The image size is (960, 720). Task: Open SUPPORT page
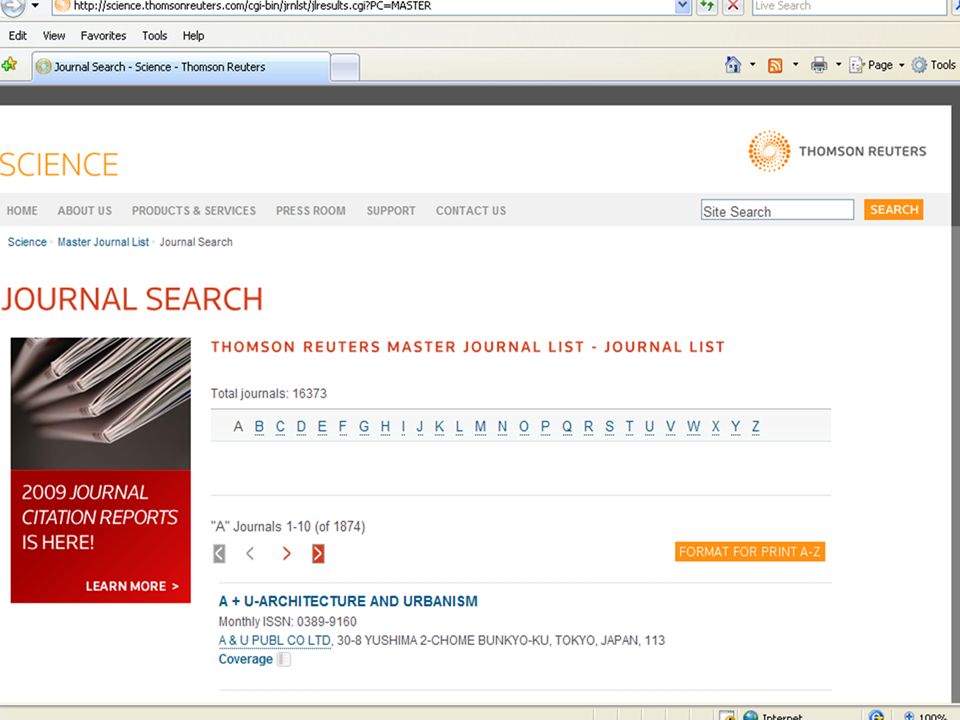click(x=391, y=211)
